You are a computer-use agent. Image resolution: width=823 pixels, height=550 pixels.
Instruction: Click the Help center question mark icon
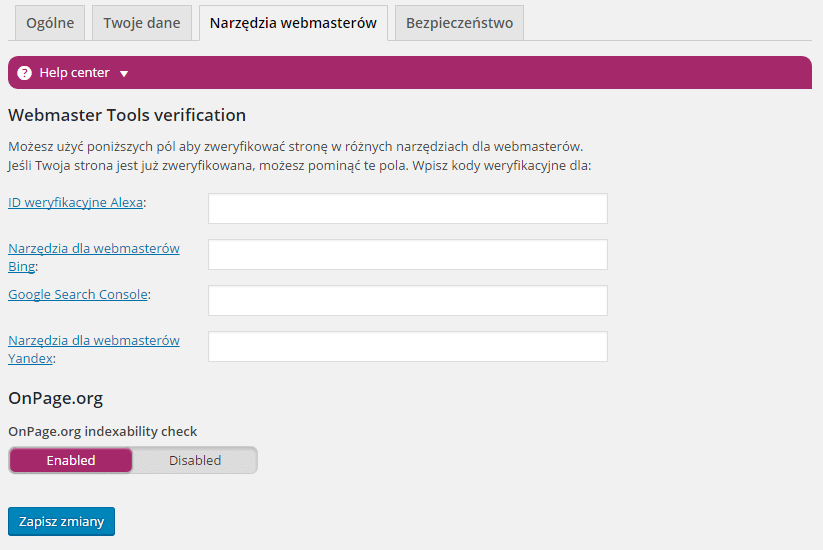[25, 73]
